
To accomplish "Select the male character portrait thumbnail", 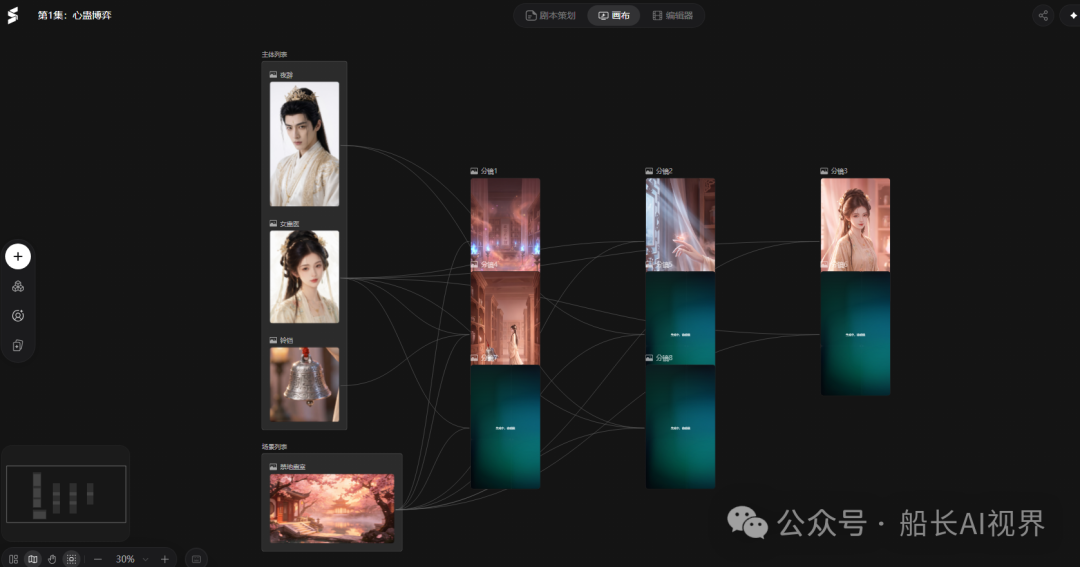I will point(304,144).
